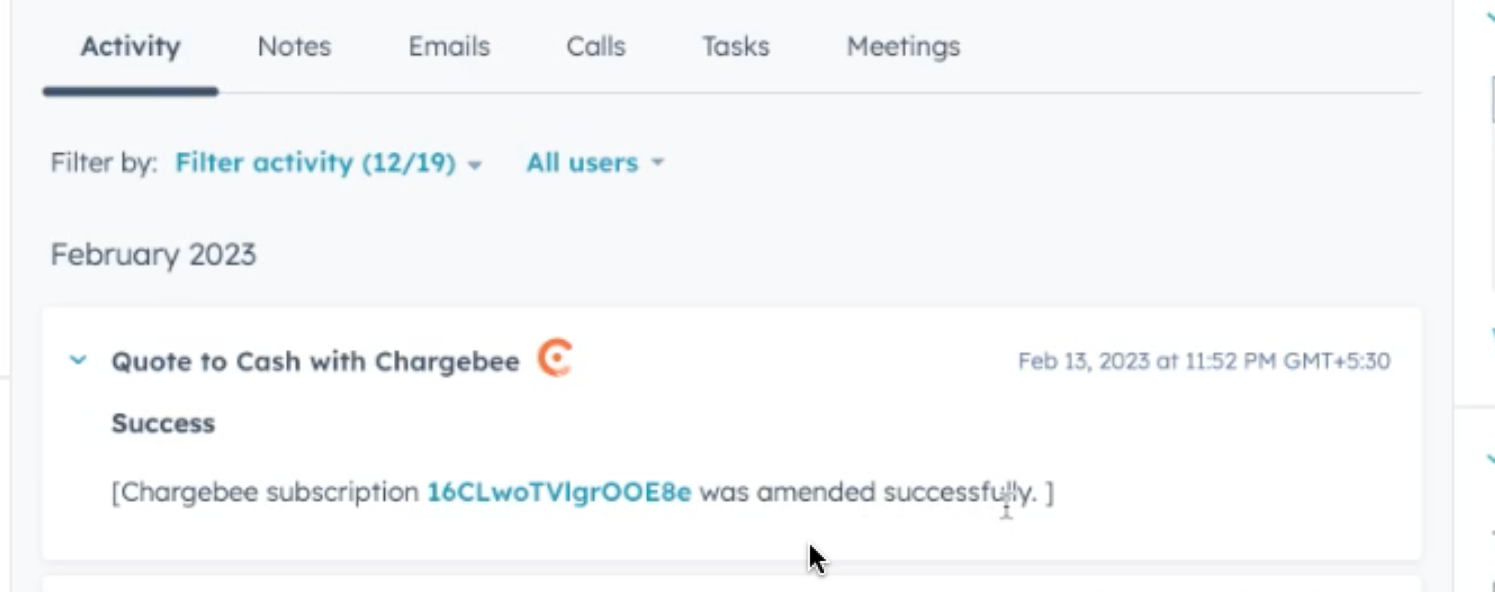Switch to the Activity tab
Screen dimensions: 1495x592
pos(130,47)
